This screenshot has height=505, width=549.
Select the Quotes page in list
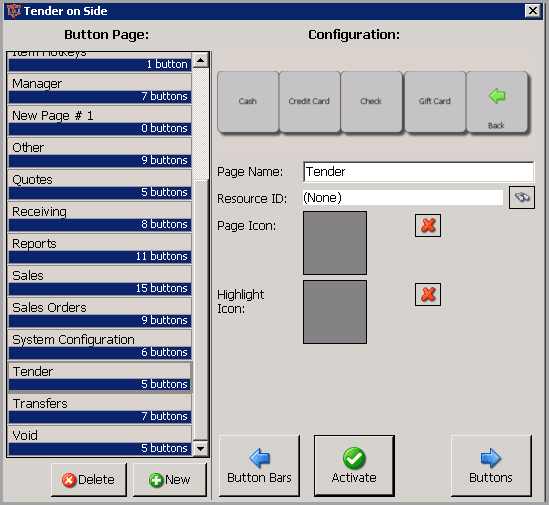pos(100,184)
